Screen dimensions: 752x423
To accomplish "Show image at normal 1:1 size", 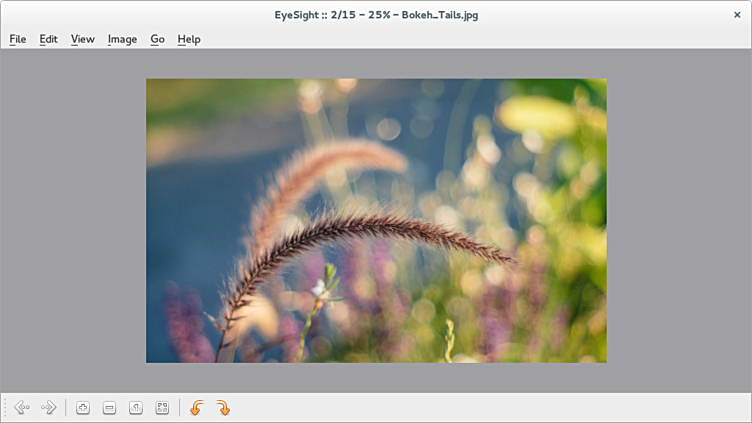I will pyautogui.click(x=136, y=408).
